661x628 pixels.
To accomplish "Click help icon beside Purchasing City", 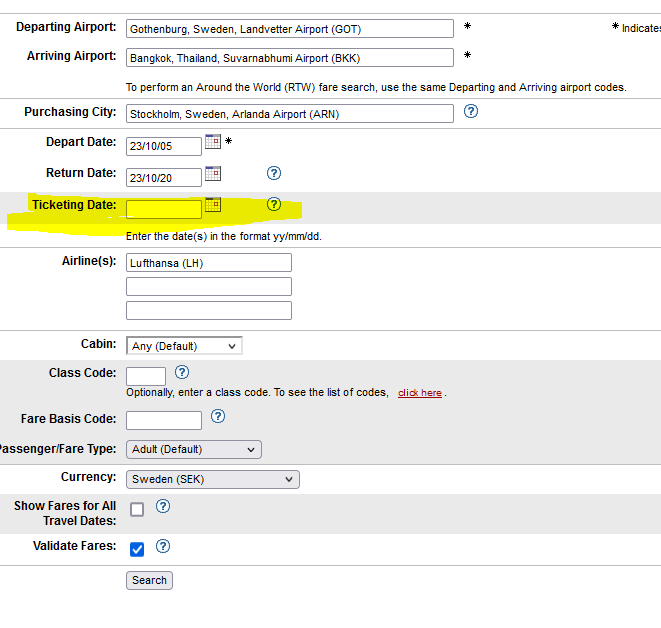I will coord(471,111).
